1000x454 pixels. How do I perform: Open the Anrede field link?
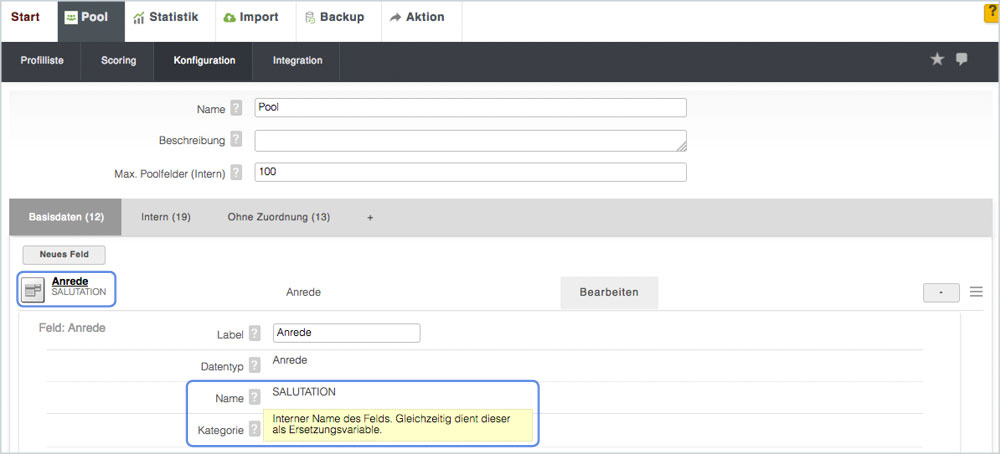70,282
